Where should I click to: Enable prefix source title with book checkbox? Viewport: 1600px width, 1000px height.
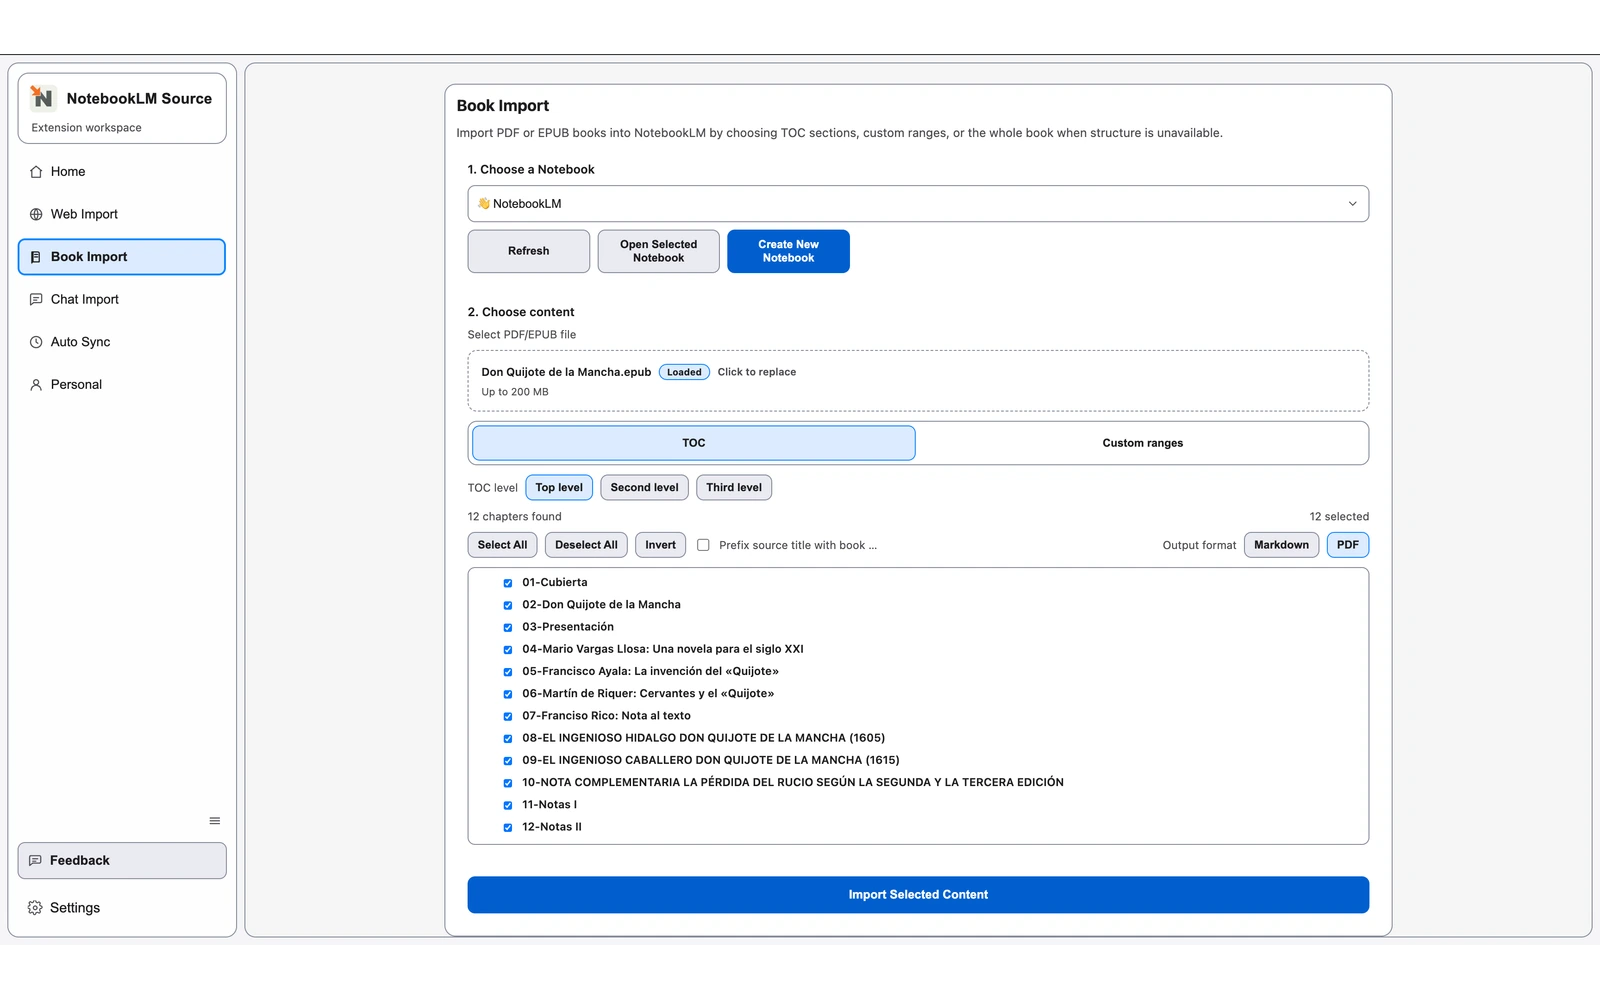pyautogui.click(x=703, y=545)
